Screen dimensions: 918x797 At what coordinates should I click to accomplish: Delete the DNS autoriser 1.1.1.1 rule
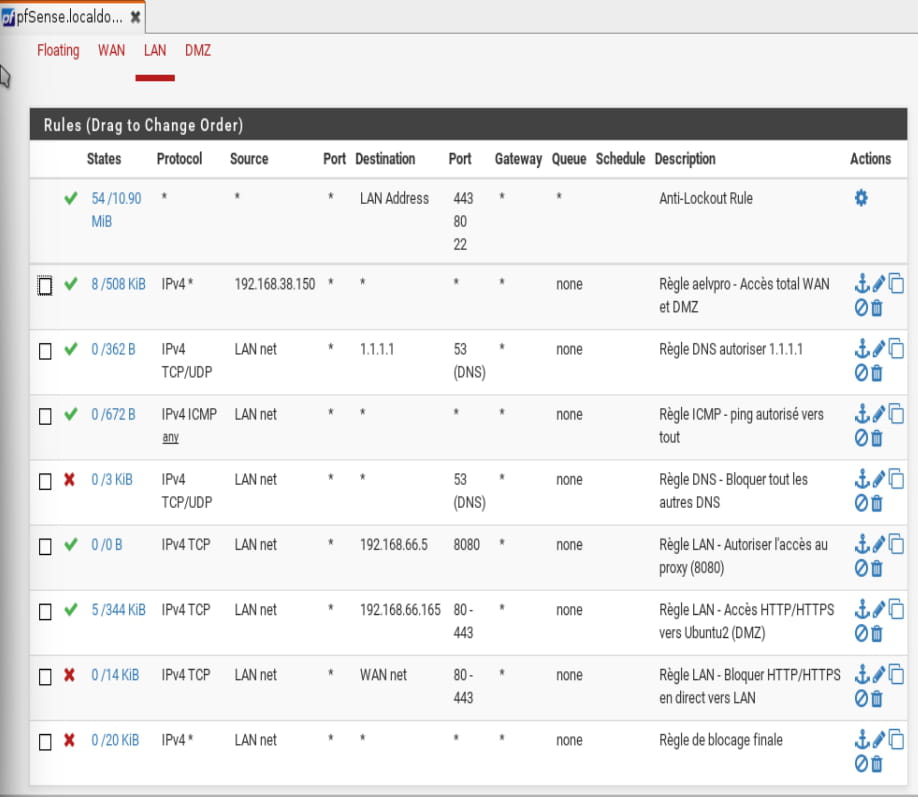tap(877, 373)
